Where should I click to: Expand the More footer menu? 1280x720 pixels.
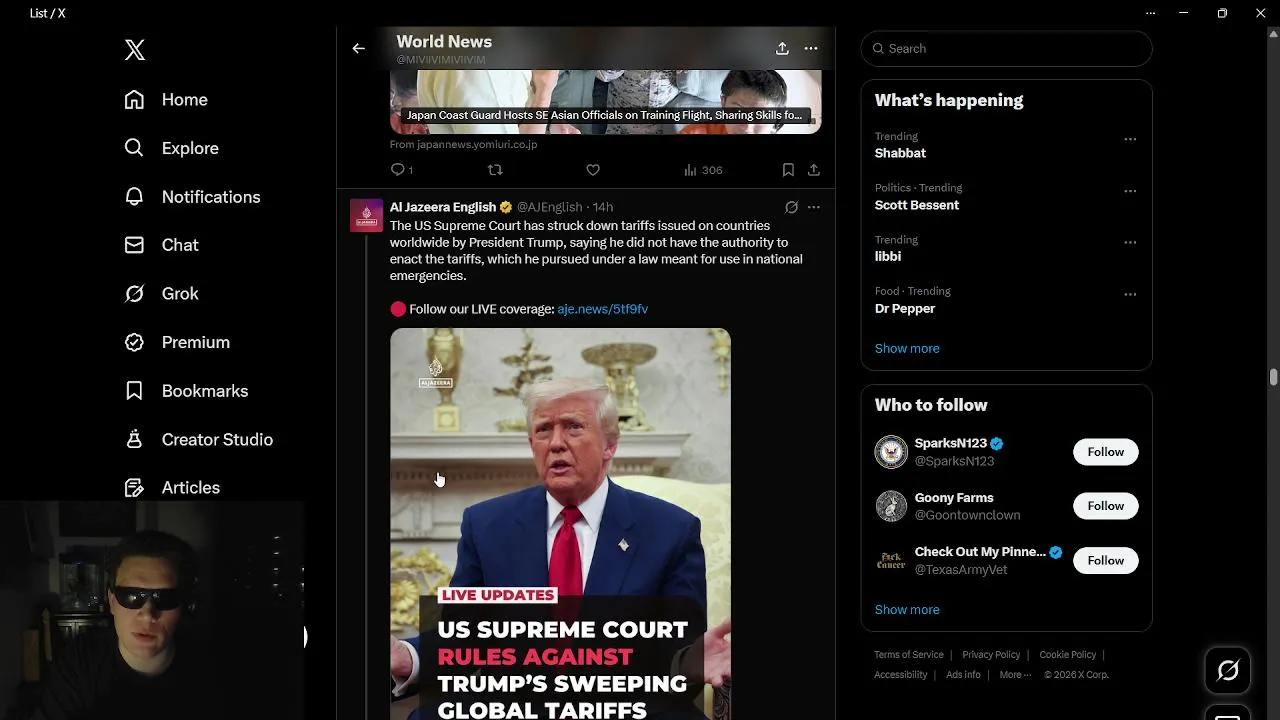1015,675
